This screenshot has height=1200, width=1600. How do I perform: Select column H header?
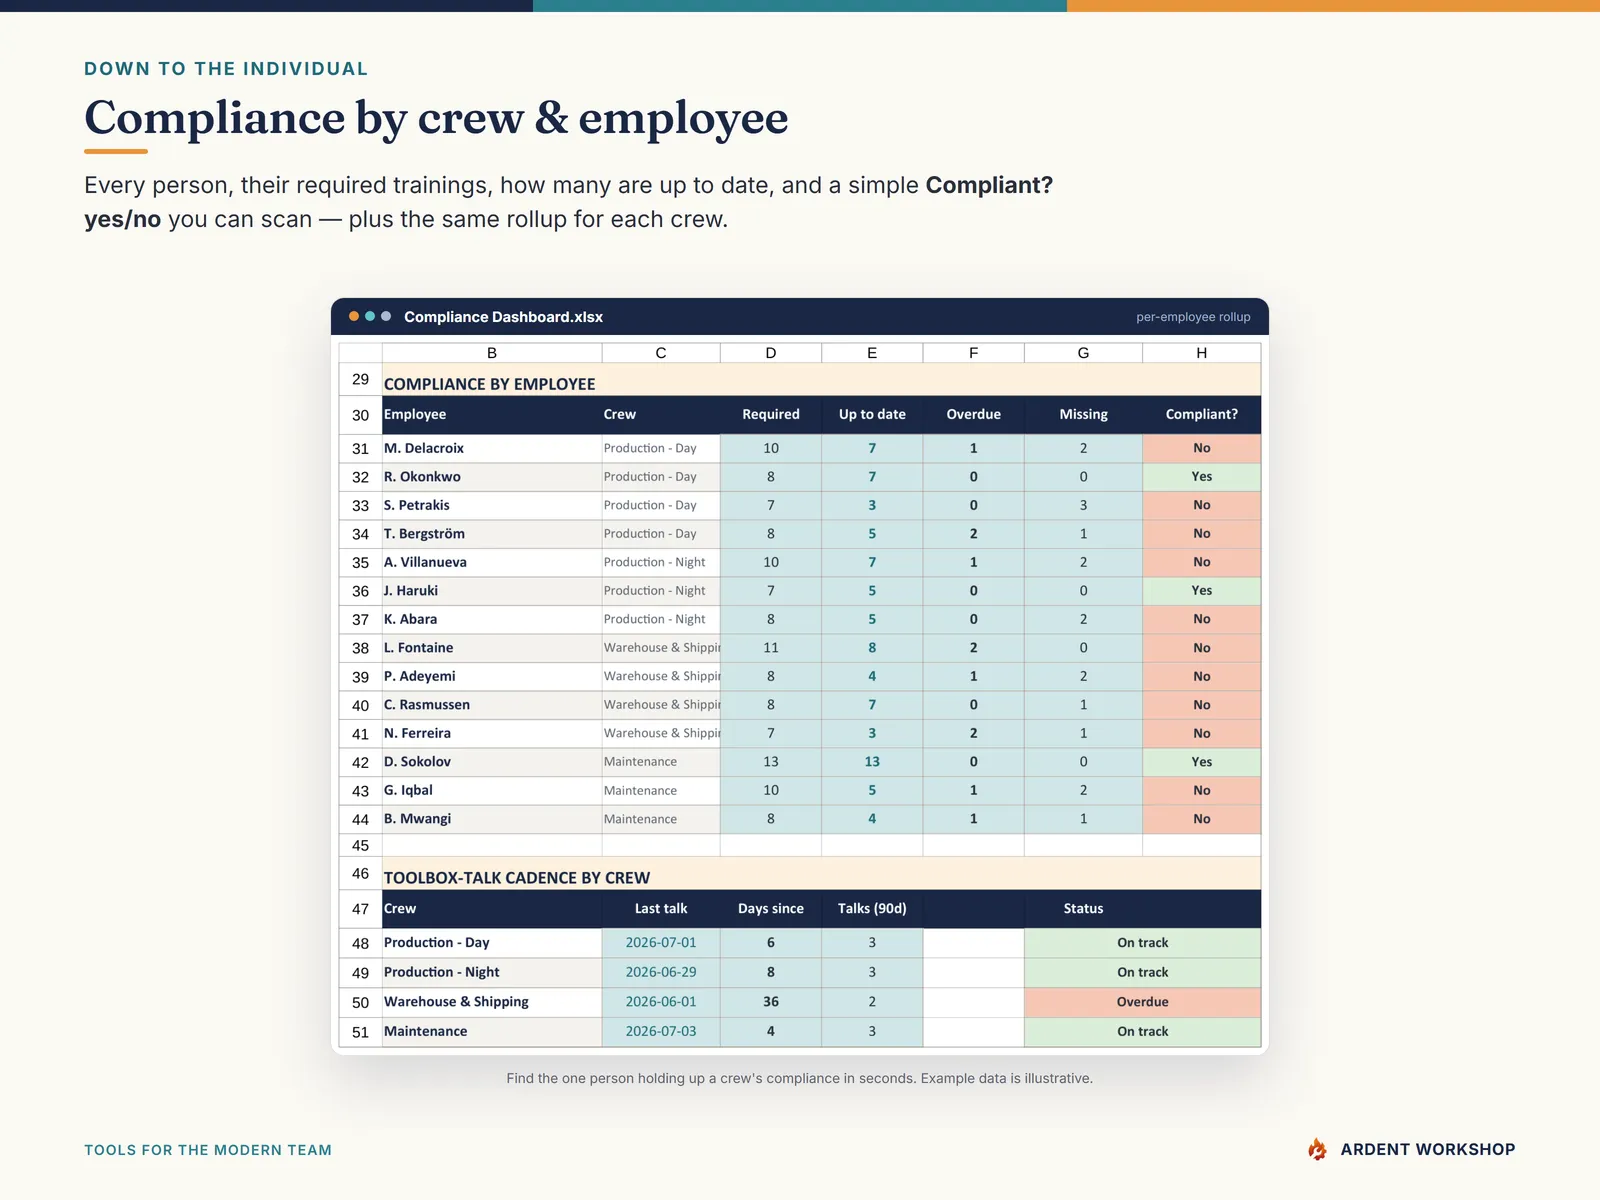click(x=1202, y=353)
